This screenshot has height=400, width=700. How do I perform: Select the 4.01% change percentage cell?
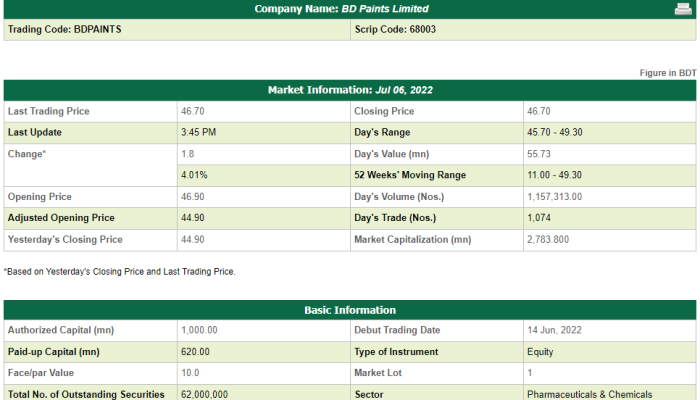[x=263, y=175]
